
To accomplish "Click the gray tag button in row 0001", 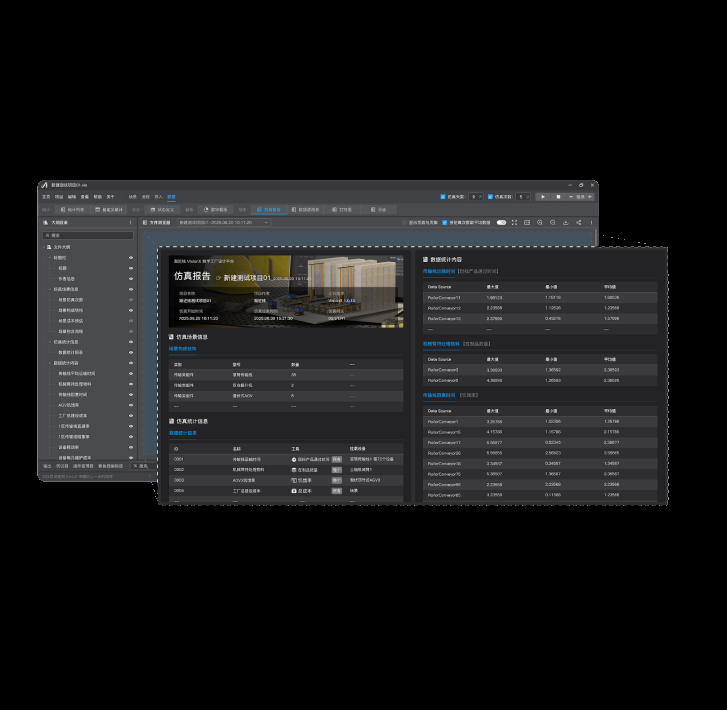I will coord(337,460).
